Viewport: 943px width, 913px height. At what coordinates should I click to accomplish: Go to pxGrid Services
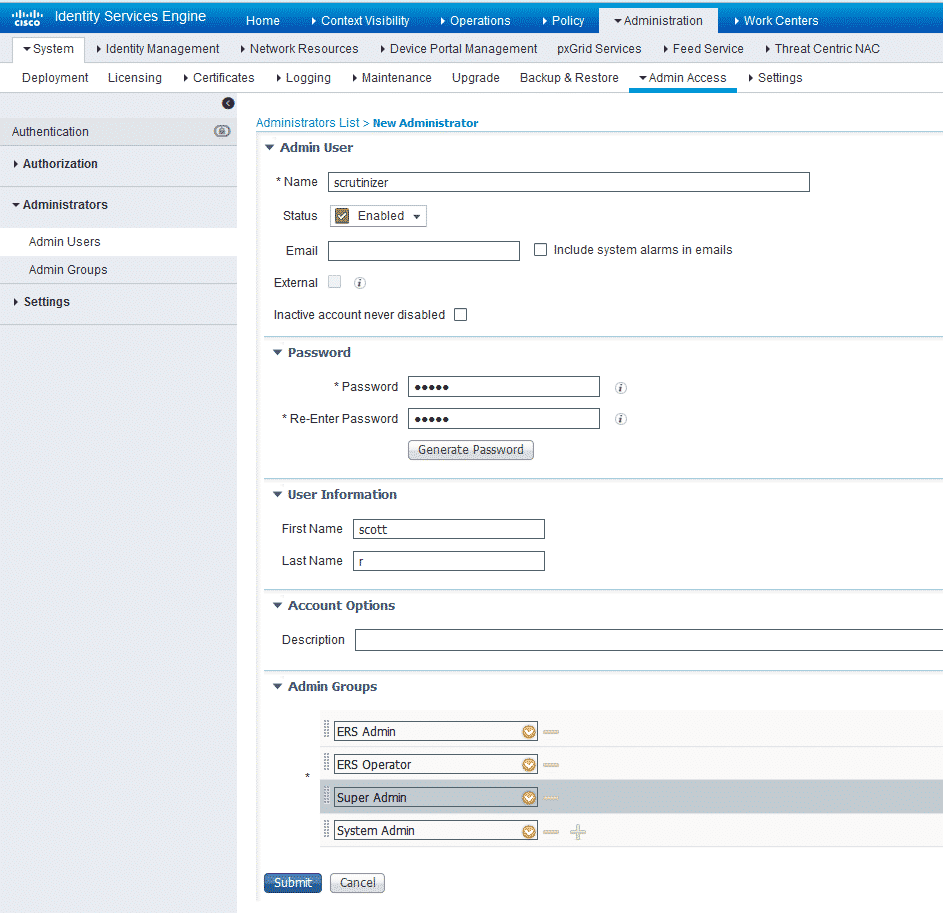[599, 49]
